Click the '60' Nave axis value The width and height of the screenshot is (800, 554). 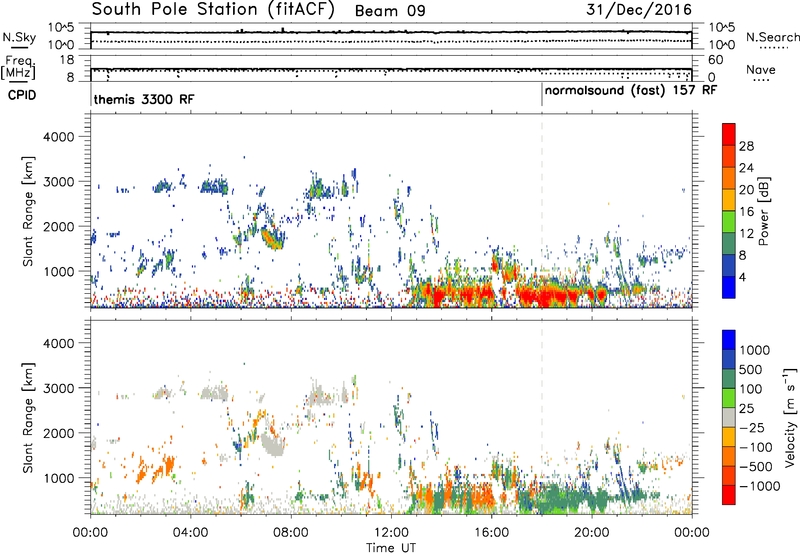coord(715,60)
